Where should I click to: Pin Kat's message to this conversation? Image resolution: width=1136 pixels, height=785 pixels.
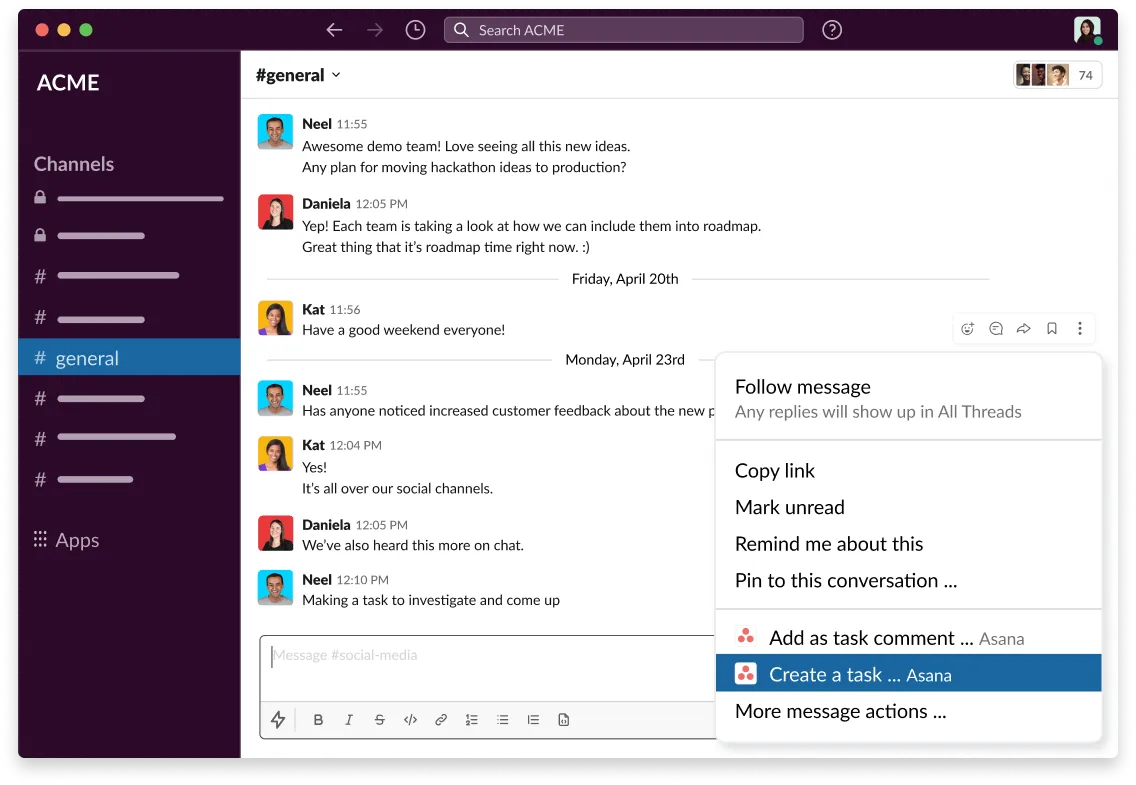(x=846, y=580)
